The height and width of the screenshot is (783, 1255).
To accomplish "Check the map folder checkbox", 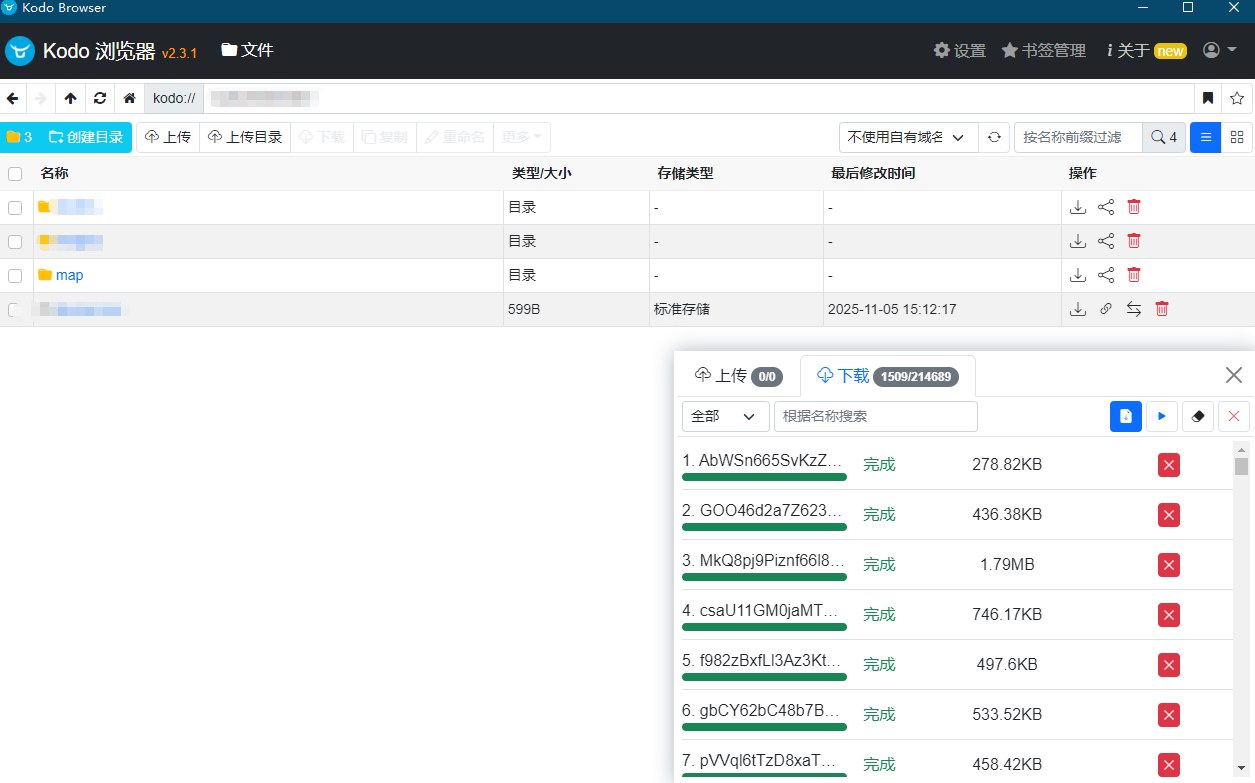I will click(x=15, y=275).
